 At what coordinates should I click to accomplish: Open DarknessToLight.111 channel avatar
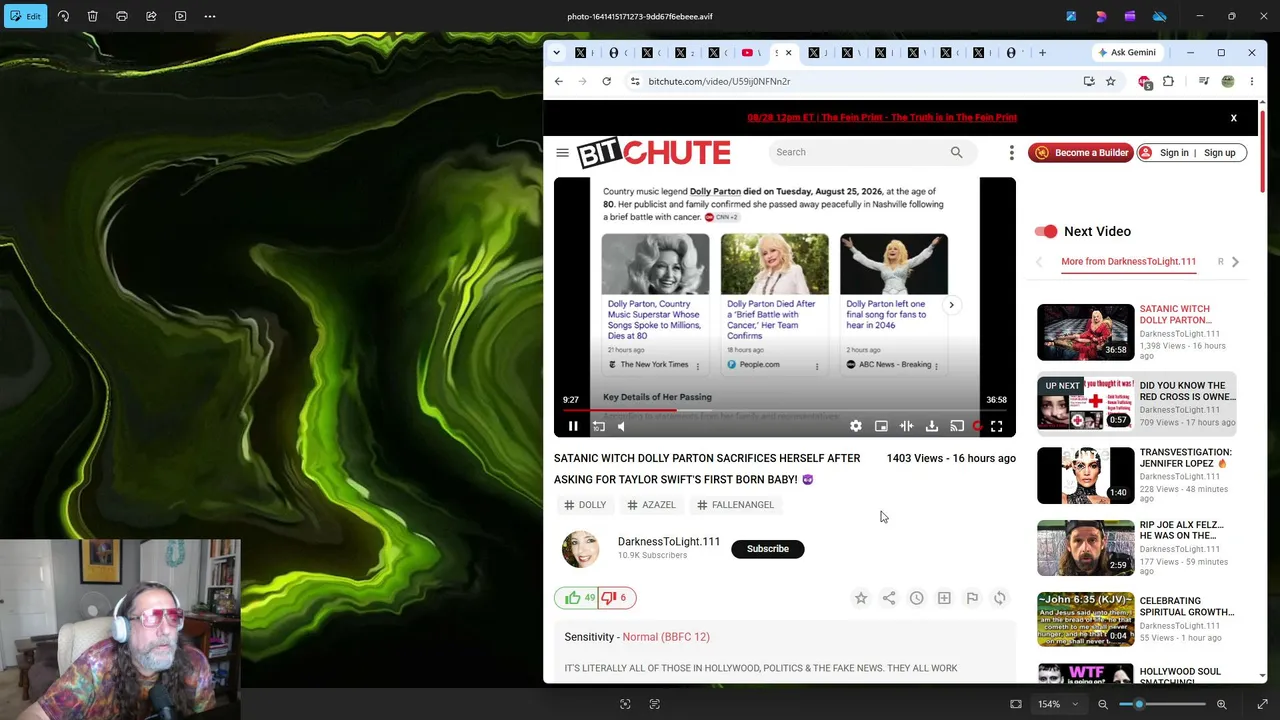tap(580, 549)
